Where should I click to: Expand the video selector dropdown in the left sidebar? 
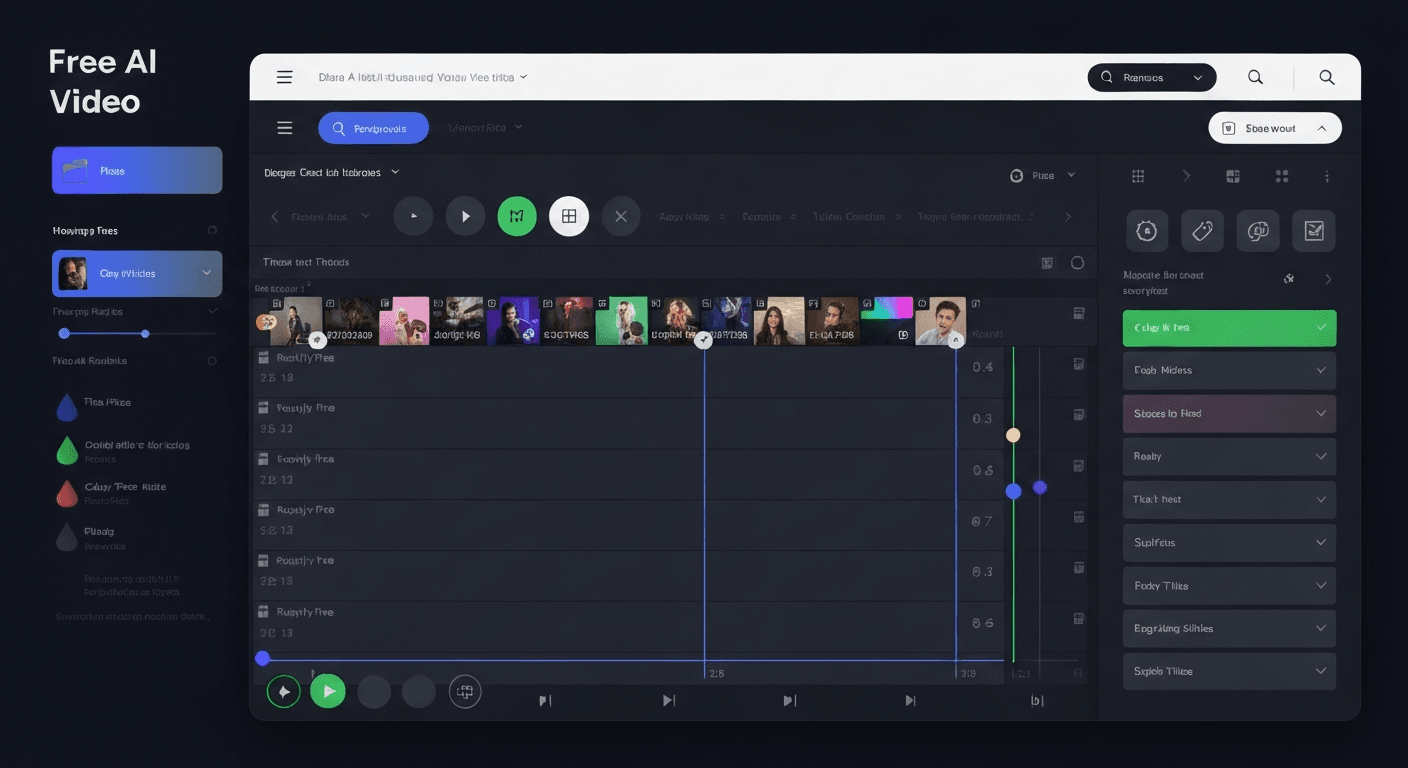click(x=207, y=273)
